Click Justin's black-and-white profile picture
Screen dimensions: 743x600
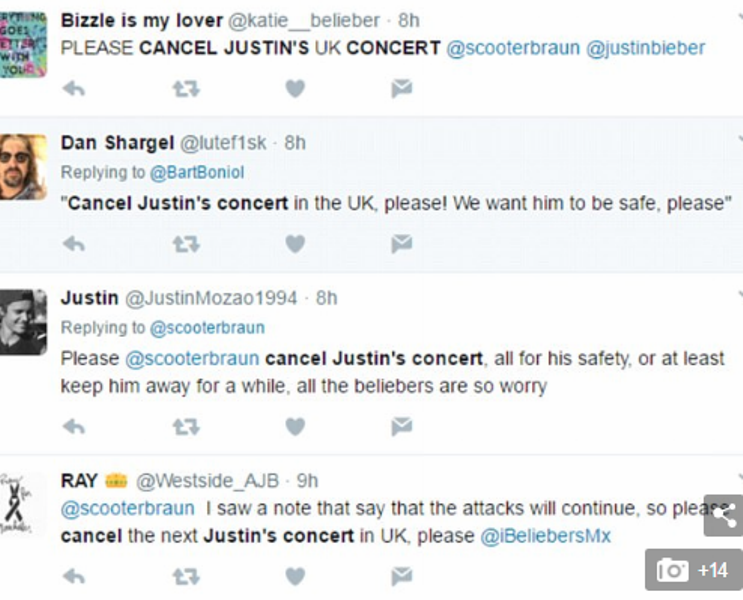pyautogui.click(x=23, y=322)
